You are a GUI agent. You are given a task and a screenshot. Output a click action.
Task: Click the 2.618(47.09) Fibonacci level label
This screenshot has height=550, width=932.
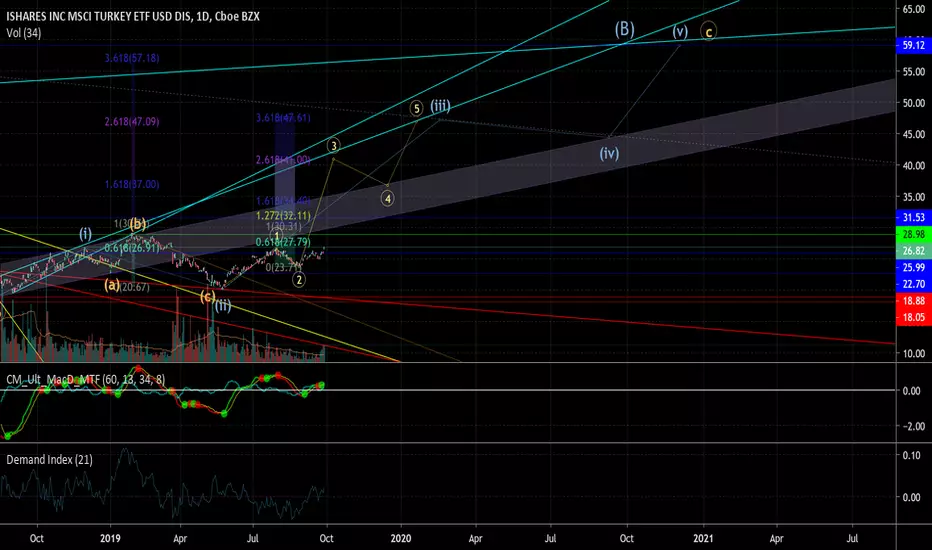(132, 122)
